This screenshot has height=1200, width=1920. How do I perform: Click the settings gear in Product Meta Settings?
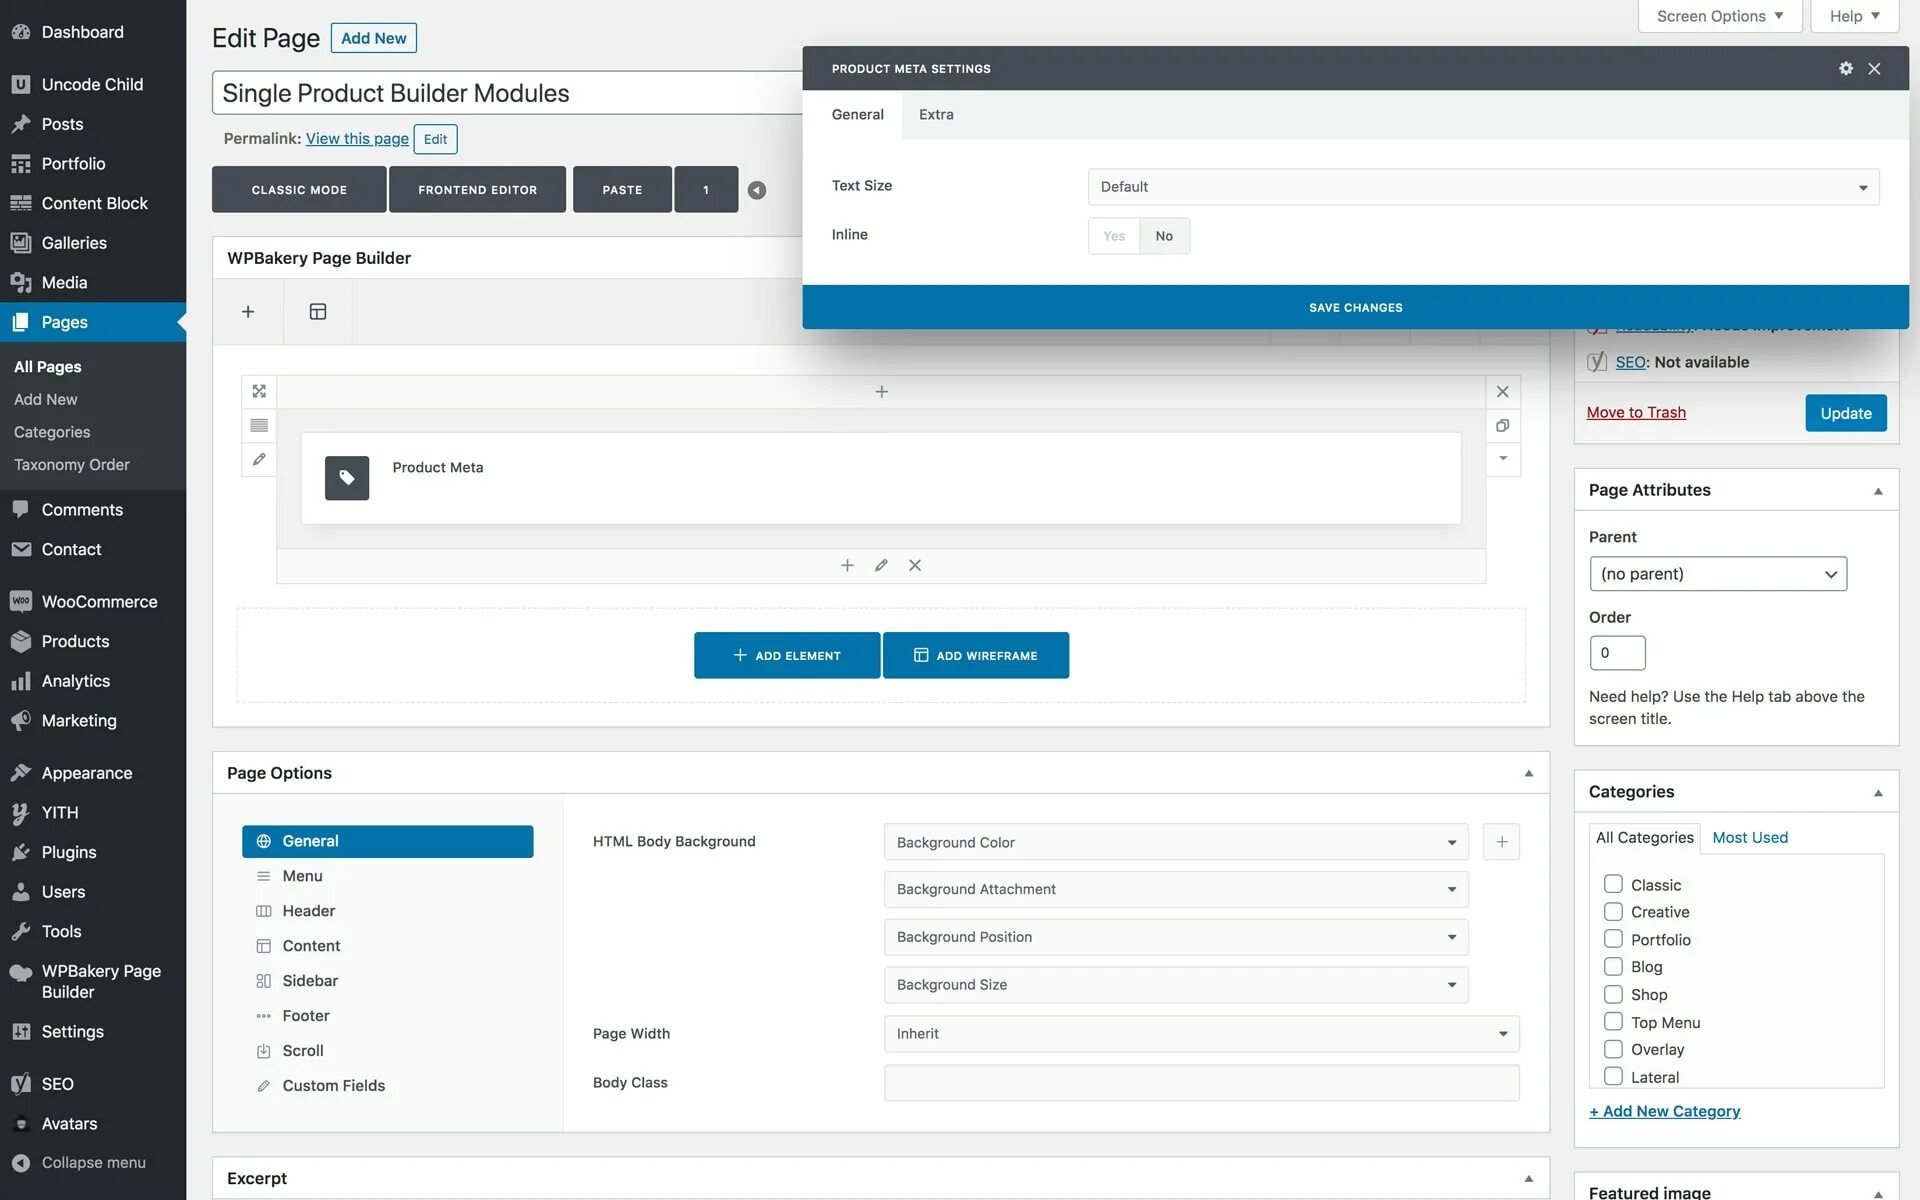click(1845, 68)
